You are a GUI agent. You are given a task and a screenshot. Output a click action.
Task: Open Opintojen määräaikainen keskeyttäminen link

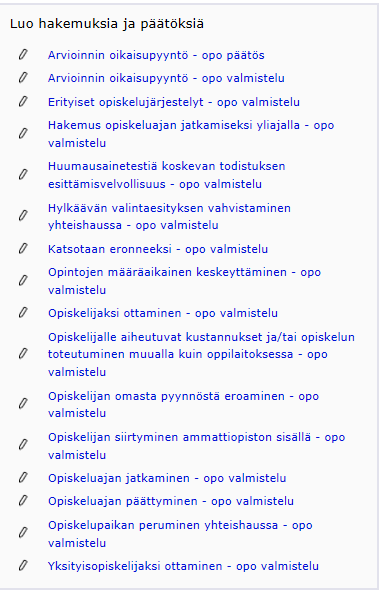pyautogui.click(x=184, y=281)
